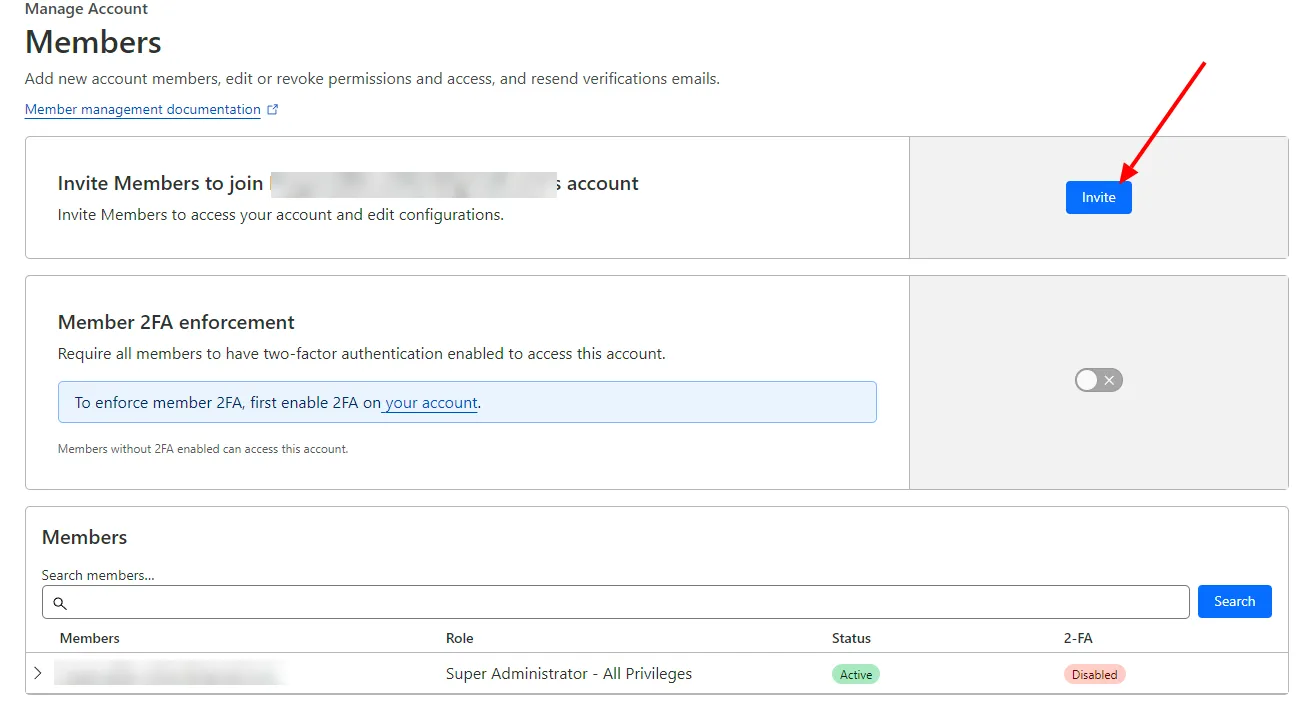Image resolution: width=1303 pixels, height=726 pixels.
Task: Click the green Active status badge
Action: tap(856, 674)
